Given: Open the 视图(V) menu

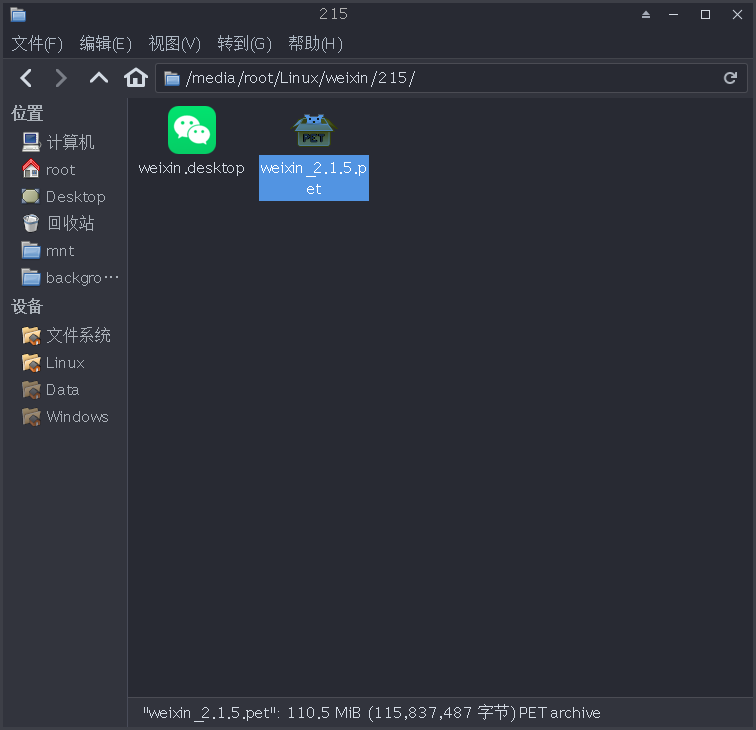Looking at the screenshot, I should coord(175,44).
